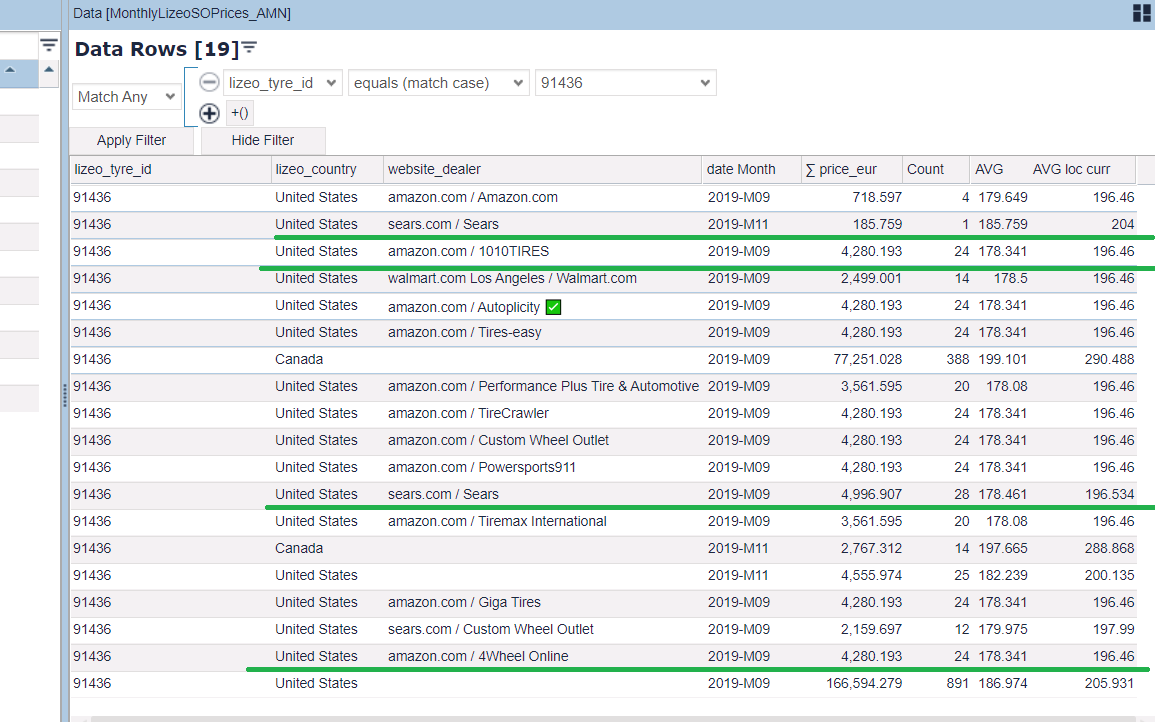
Task: Open the lizeo_tyre_id field dropdown
Action: tap(283, 83)
